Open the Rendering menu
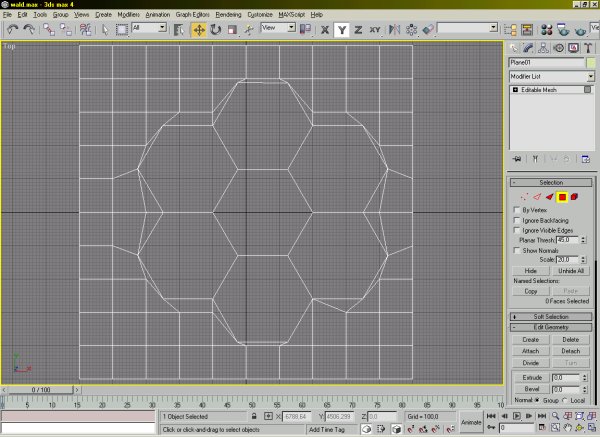Screen dimensions: 600x437 coord(230,16)
